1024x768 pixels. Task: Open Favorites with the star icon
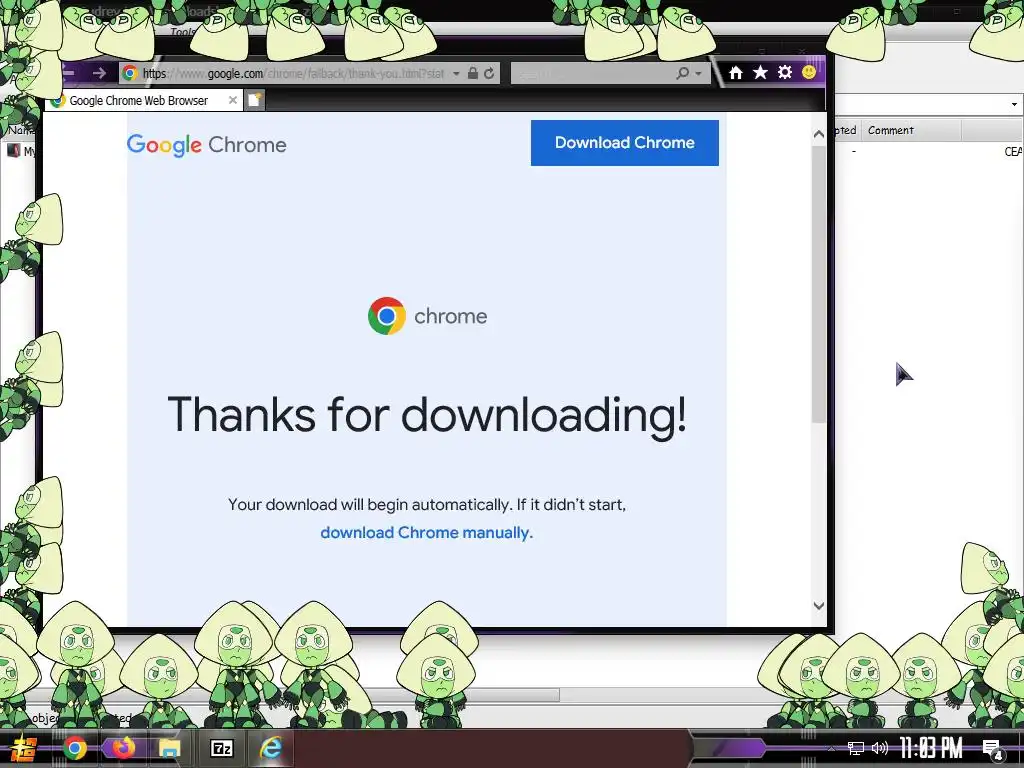click(x=760, y=72)
